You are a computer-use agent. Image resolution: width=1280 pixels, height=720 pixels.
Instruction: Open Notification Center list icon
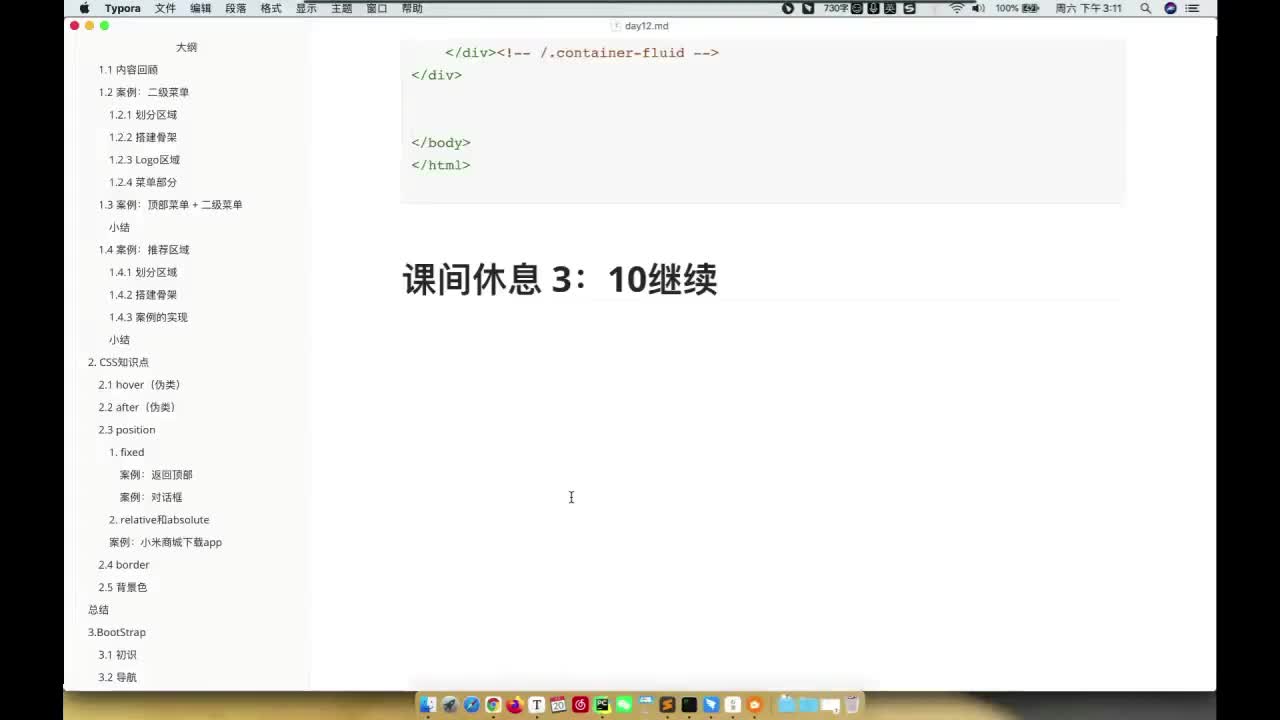click(x=1192, y=8)
